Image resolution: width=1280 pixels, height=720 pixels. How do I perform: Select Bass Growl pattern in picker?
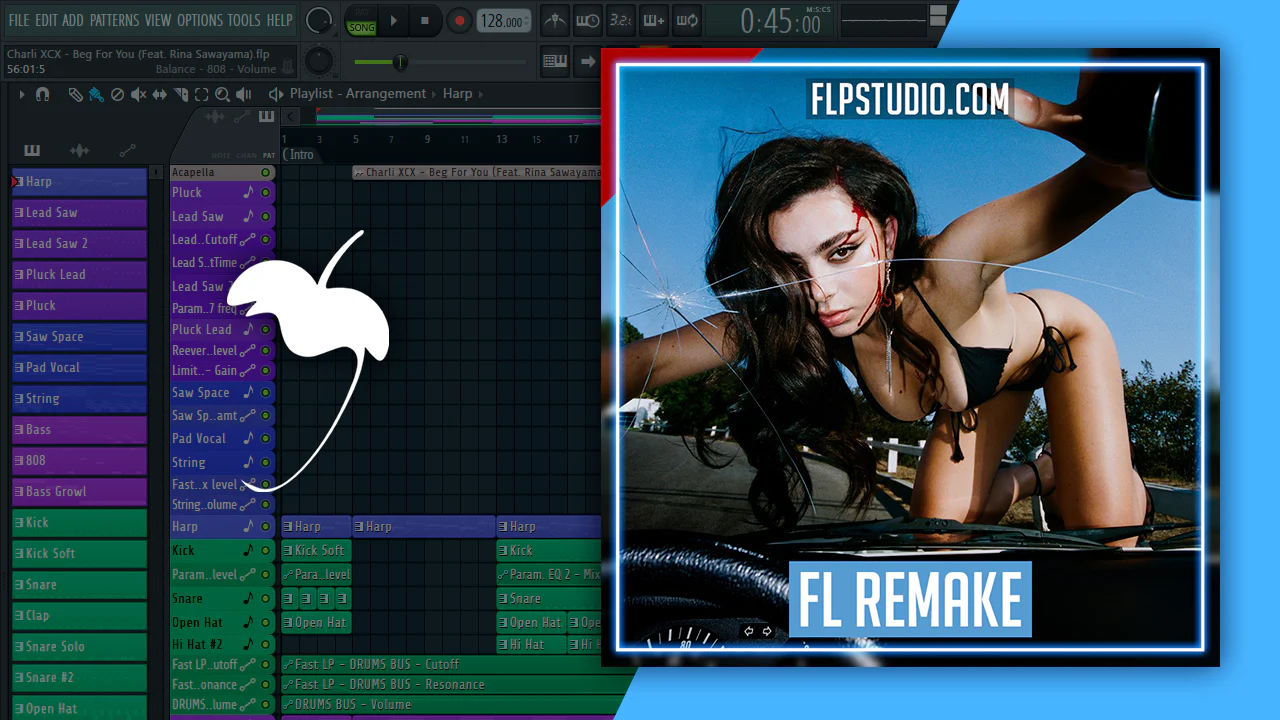pos(79,492)
